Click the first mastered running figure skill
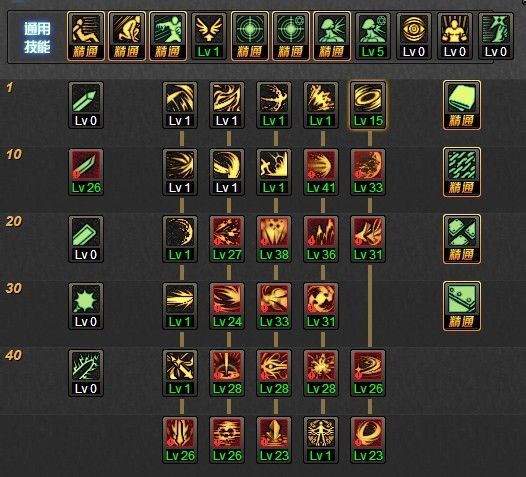The height and width of the screenshot is (477, 526). [x=86, y=36]
